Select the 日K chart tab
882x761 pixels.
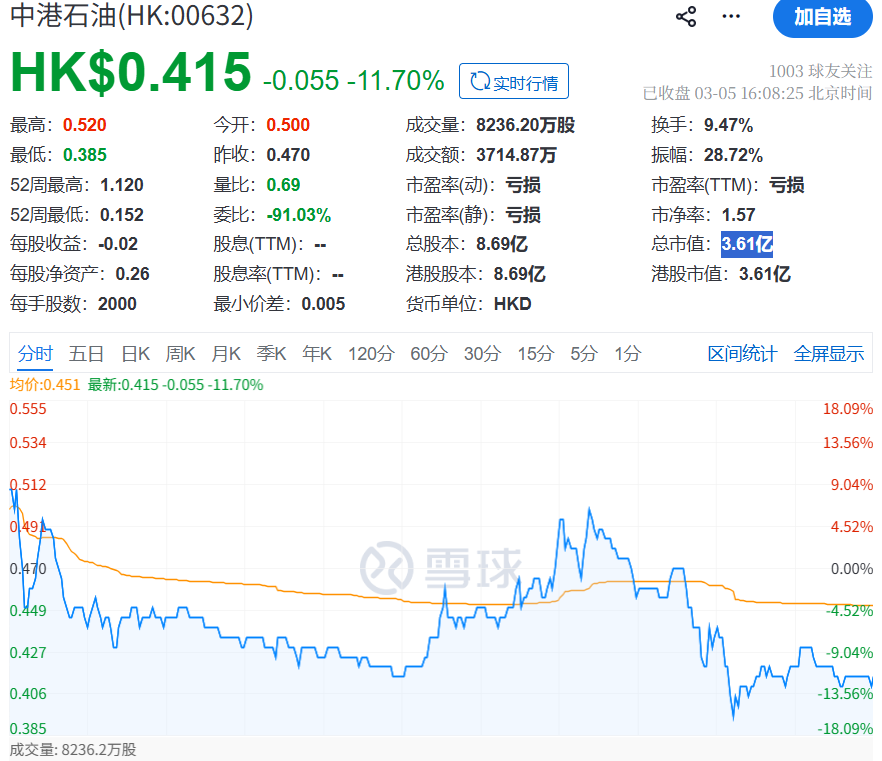[x=135, y=353]
